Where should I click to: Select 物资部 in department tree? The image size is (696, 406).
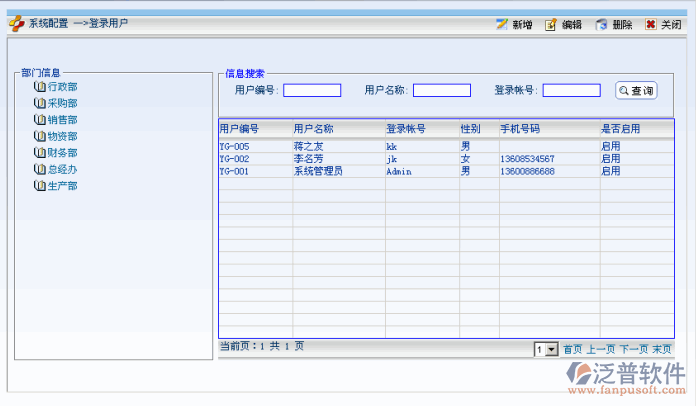(62, 136)
